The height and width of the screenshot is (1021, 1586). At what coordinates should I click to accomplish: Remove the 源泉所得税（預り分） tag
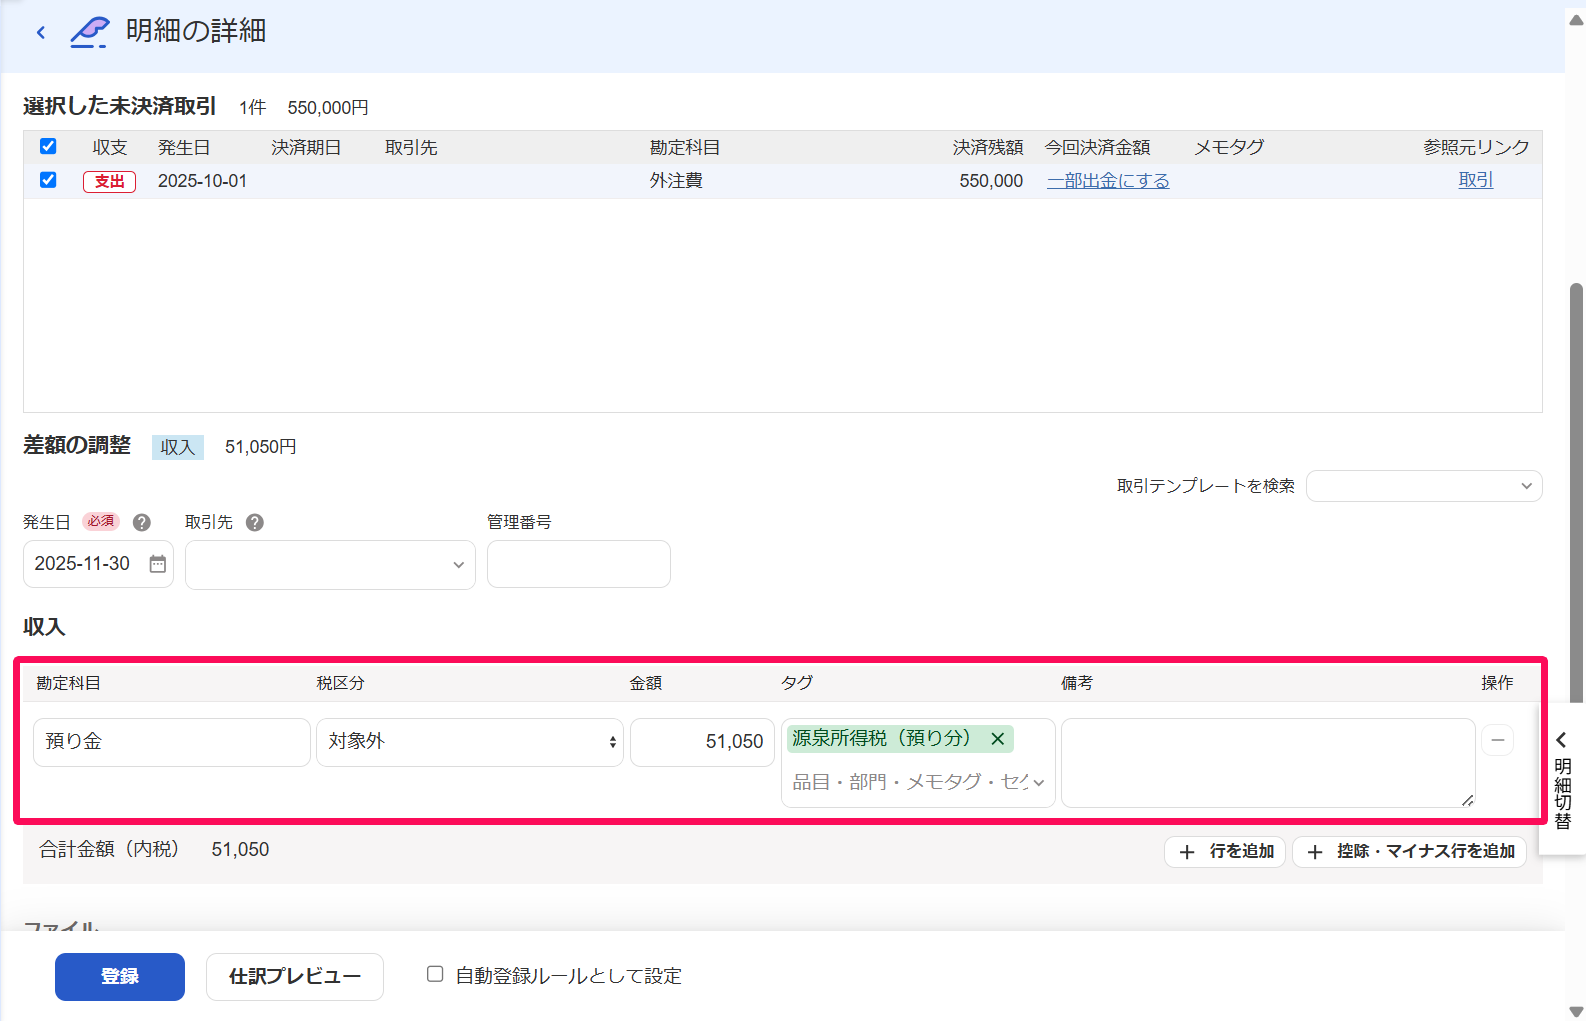tap(998, 739)
